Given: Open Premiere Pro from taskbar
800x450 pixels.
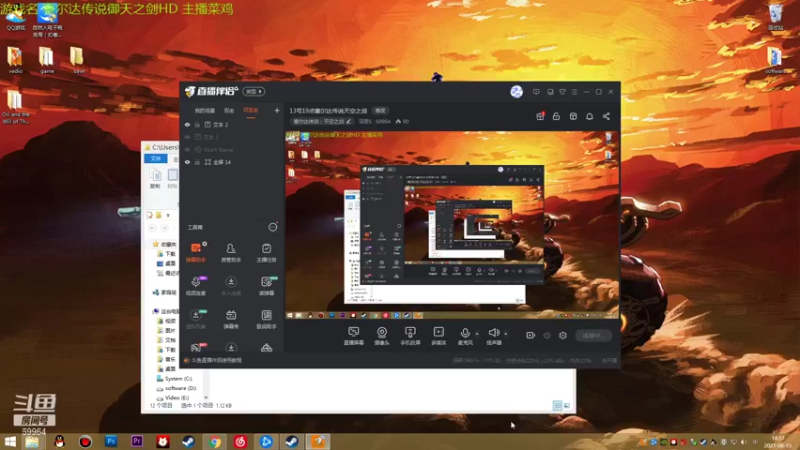Looking at the screenshot, I should click(x=137, y=441).
